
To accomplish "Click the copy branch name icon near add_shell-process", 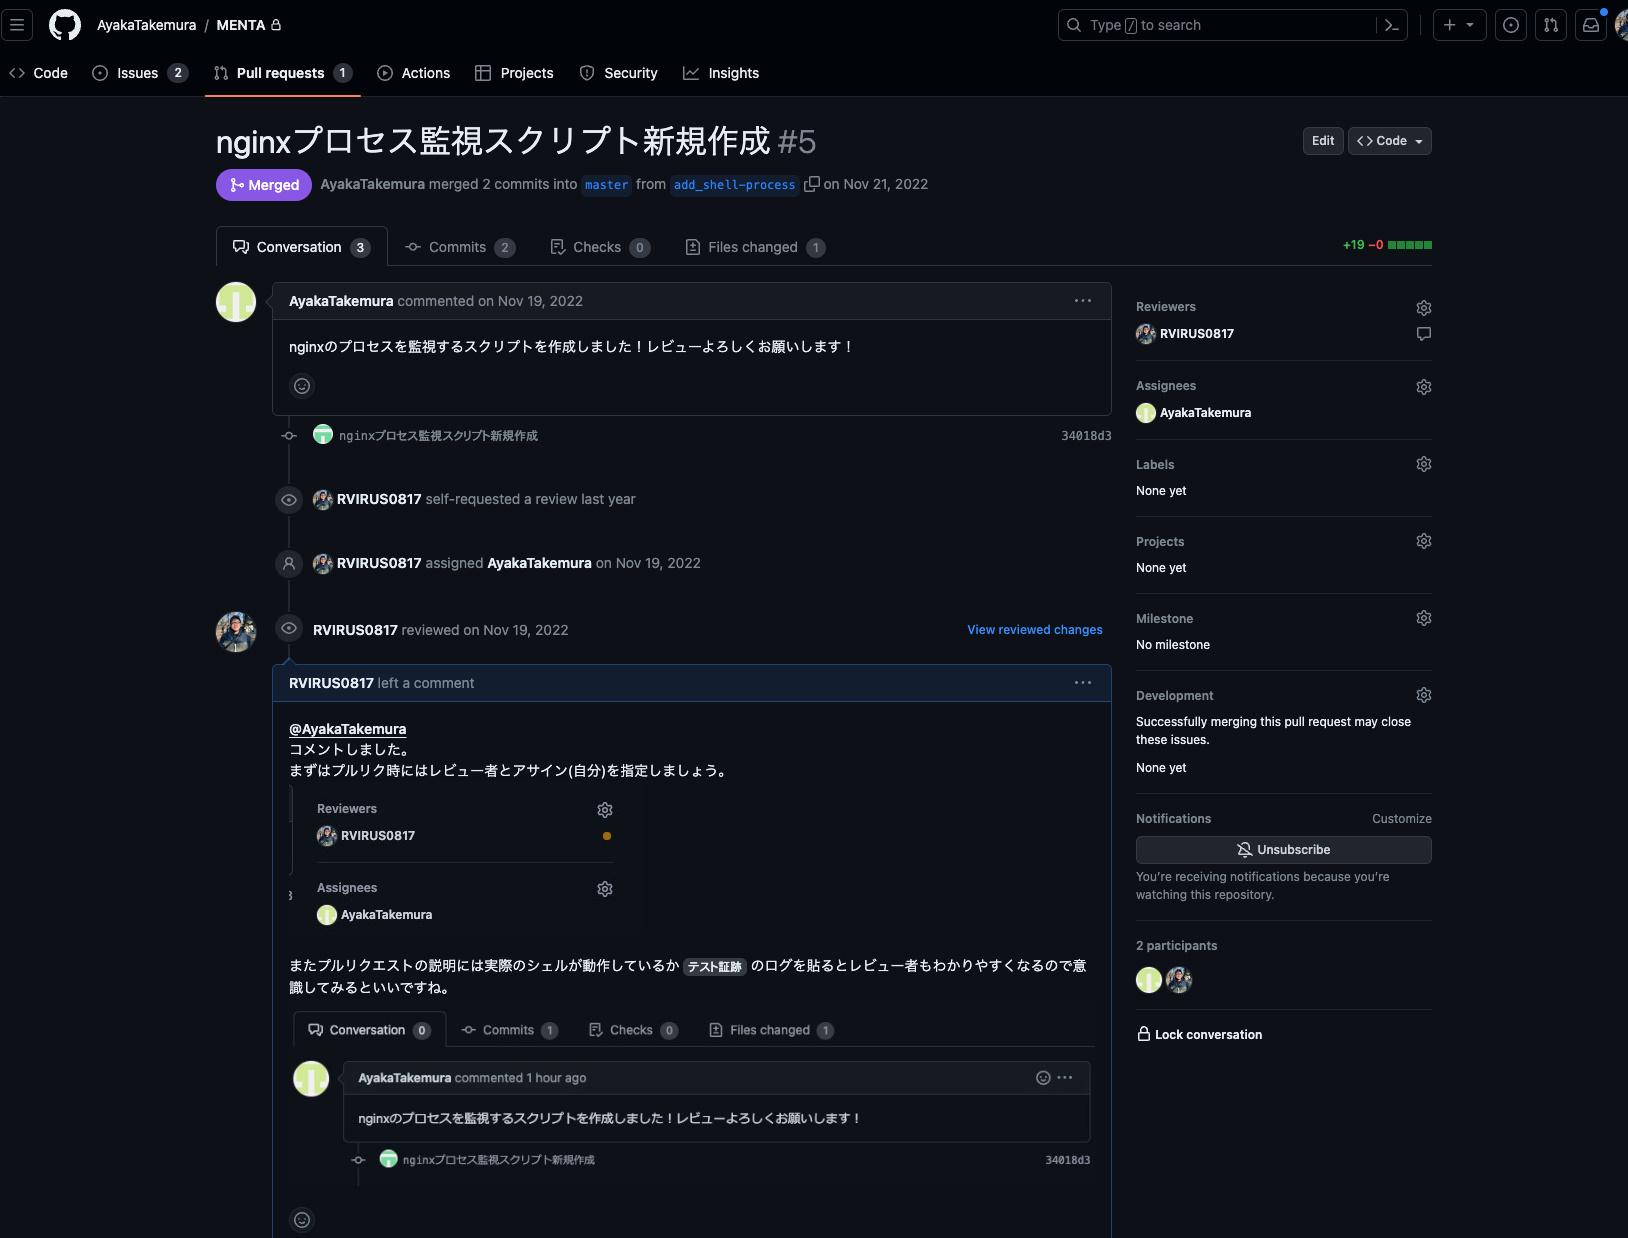I will click(x=812, y=184).
